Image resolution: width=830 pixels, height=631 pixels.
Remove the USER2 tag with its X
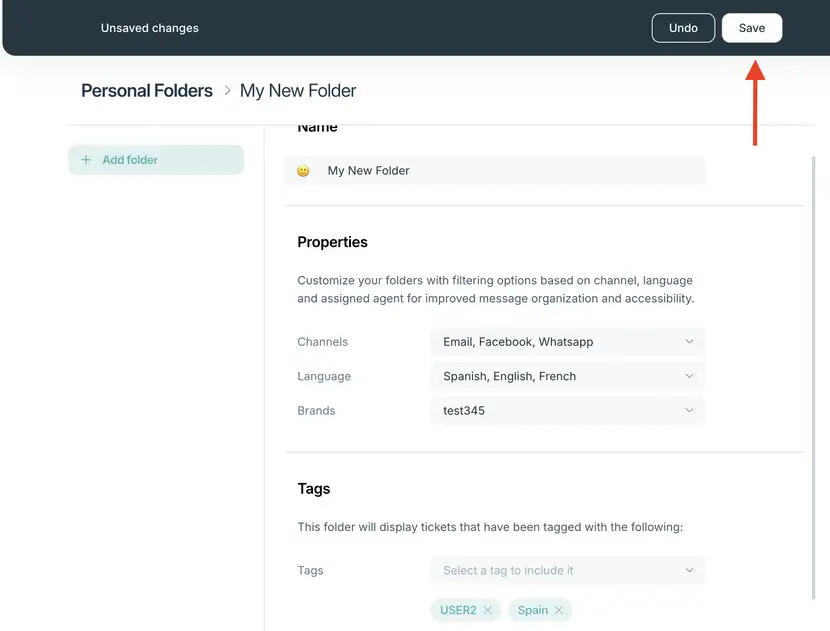pyautogui.click(x=488, y=610)
